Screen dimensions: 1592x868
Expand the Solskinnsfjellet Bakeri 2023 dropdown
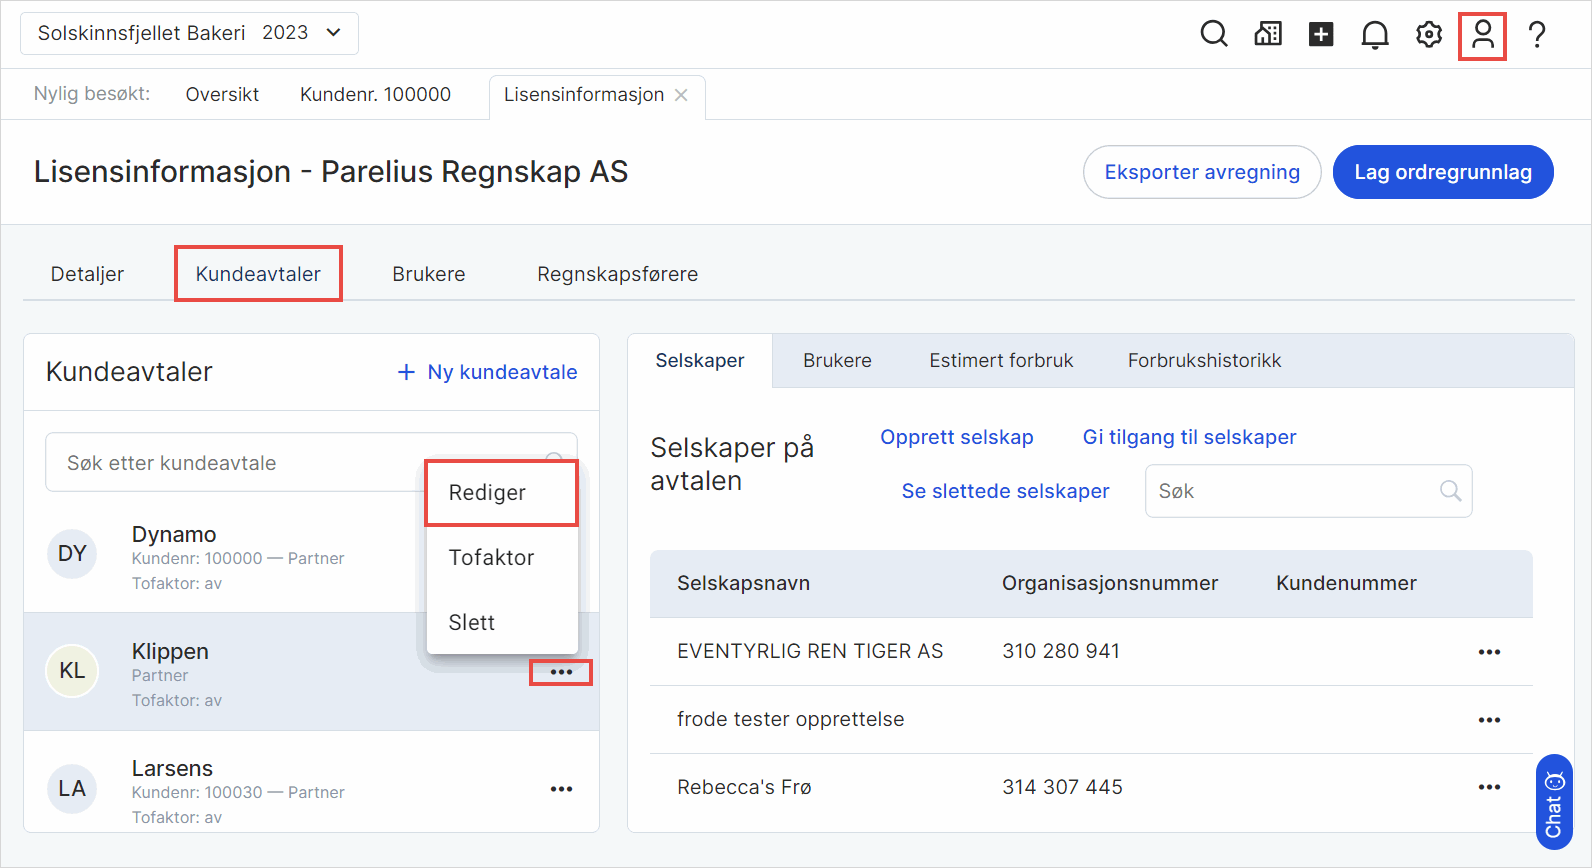point(189,33)
